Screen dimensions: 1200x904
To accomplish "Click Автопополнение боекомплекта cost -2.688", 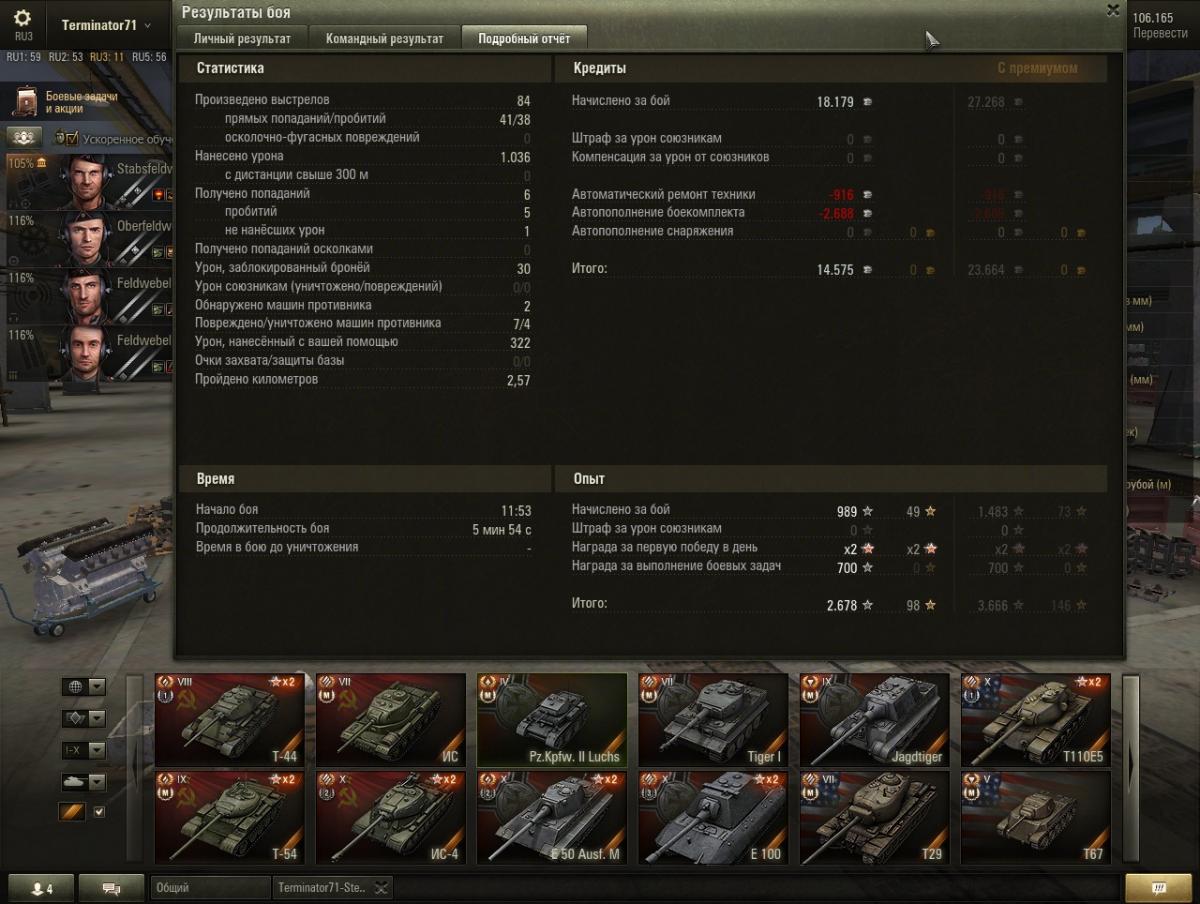I will 837,214.
